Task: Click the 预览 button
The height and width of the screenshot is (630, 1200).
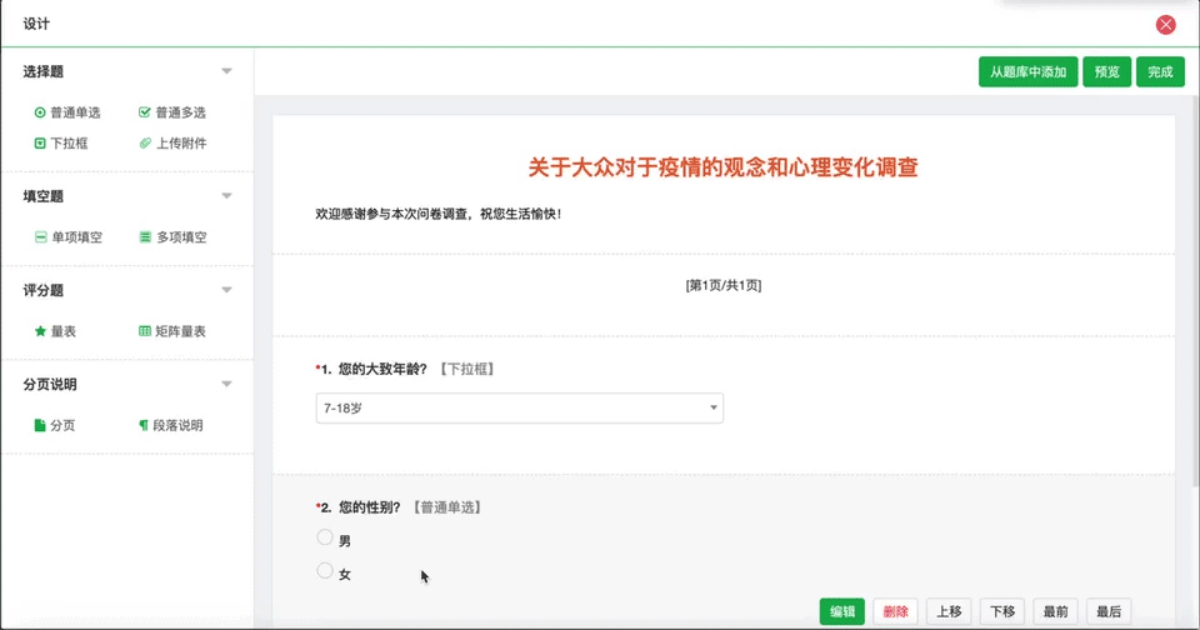Action: [x=1107, y=72]
